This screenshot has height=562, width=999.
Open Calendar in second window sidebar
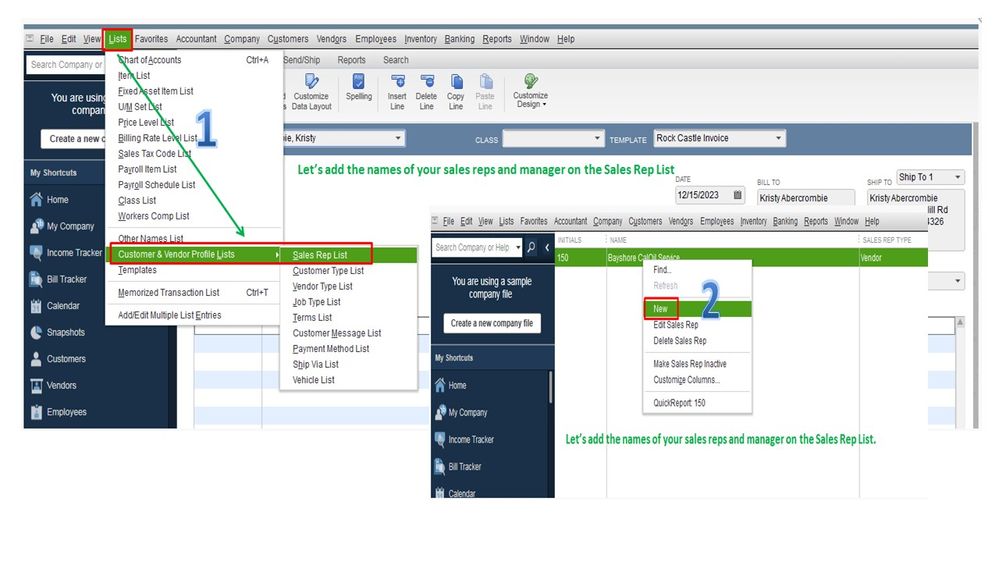(455, 493)
